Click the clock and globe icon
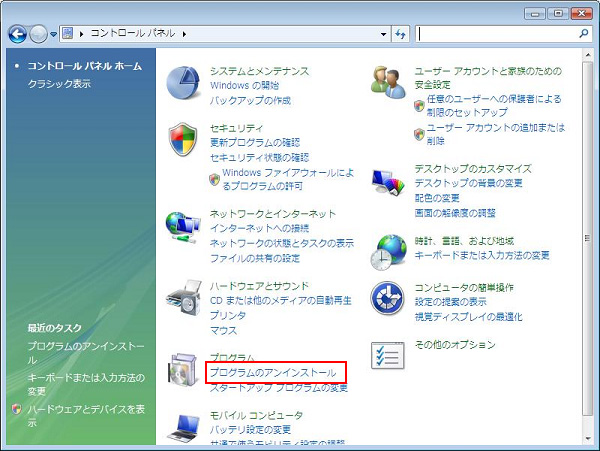 (x=388, y=252)
